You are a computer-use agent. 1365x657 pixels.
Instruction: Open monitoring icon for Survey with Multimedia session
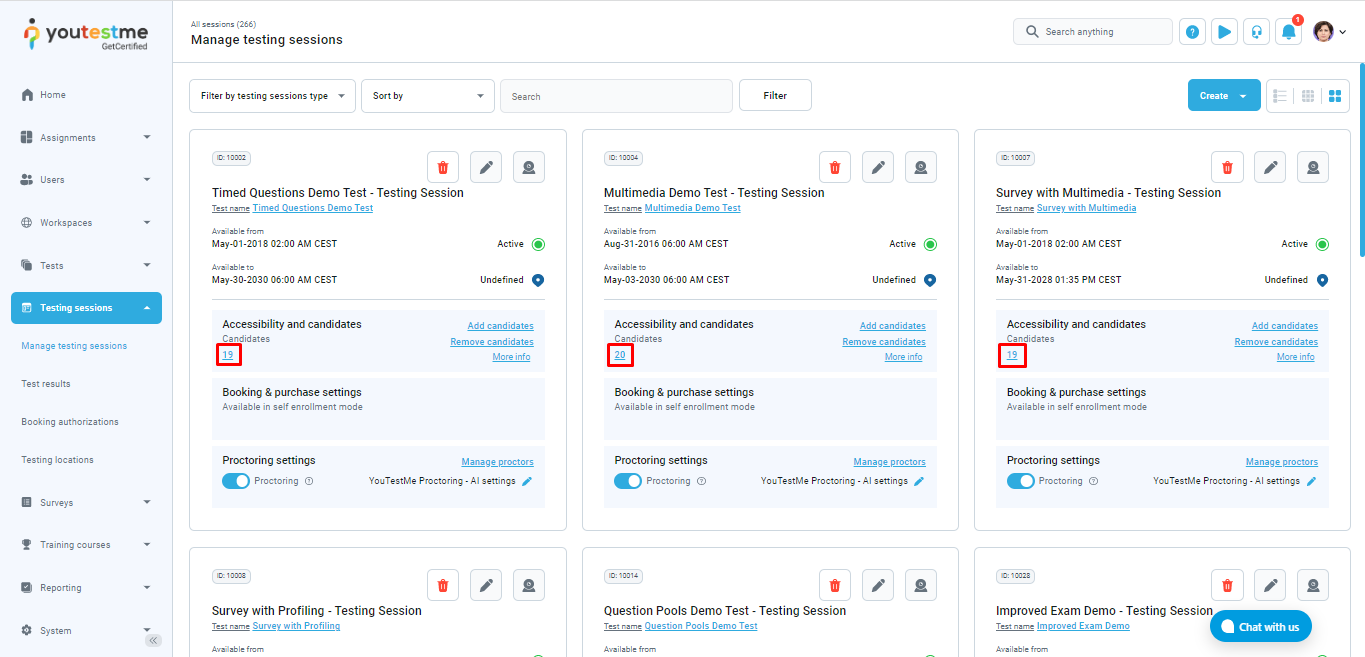1313,167
